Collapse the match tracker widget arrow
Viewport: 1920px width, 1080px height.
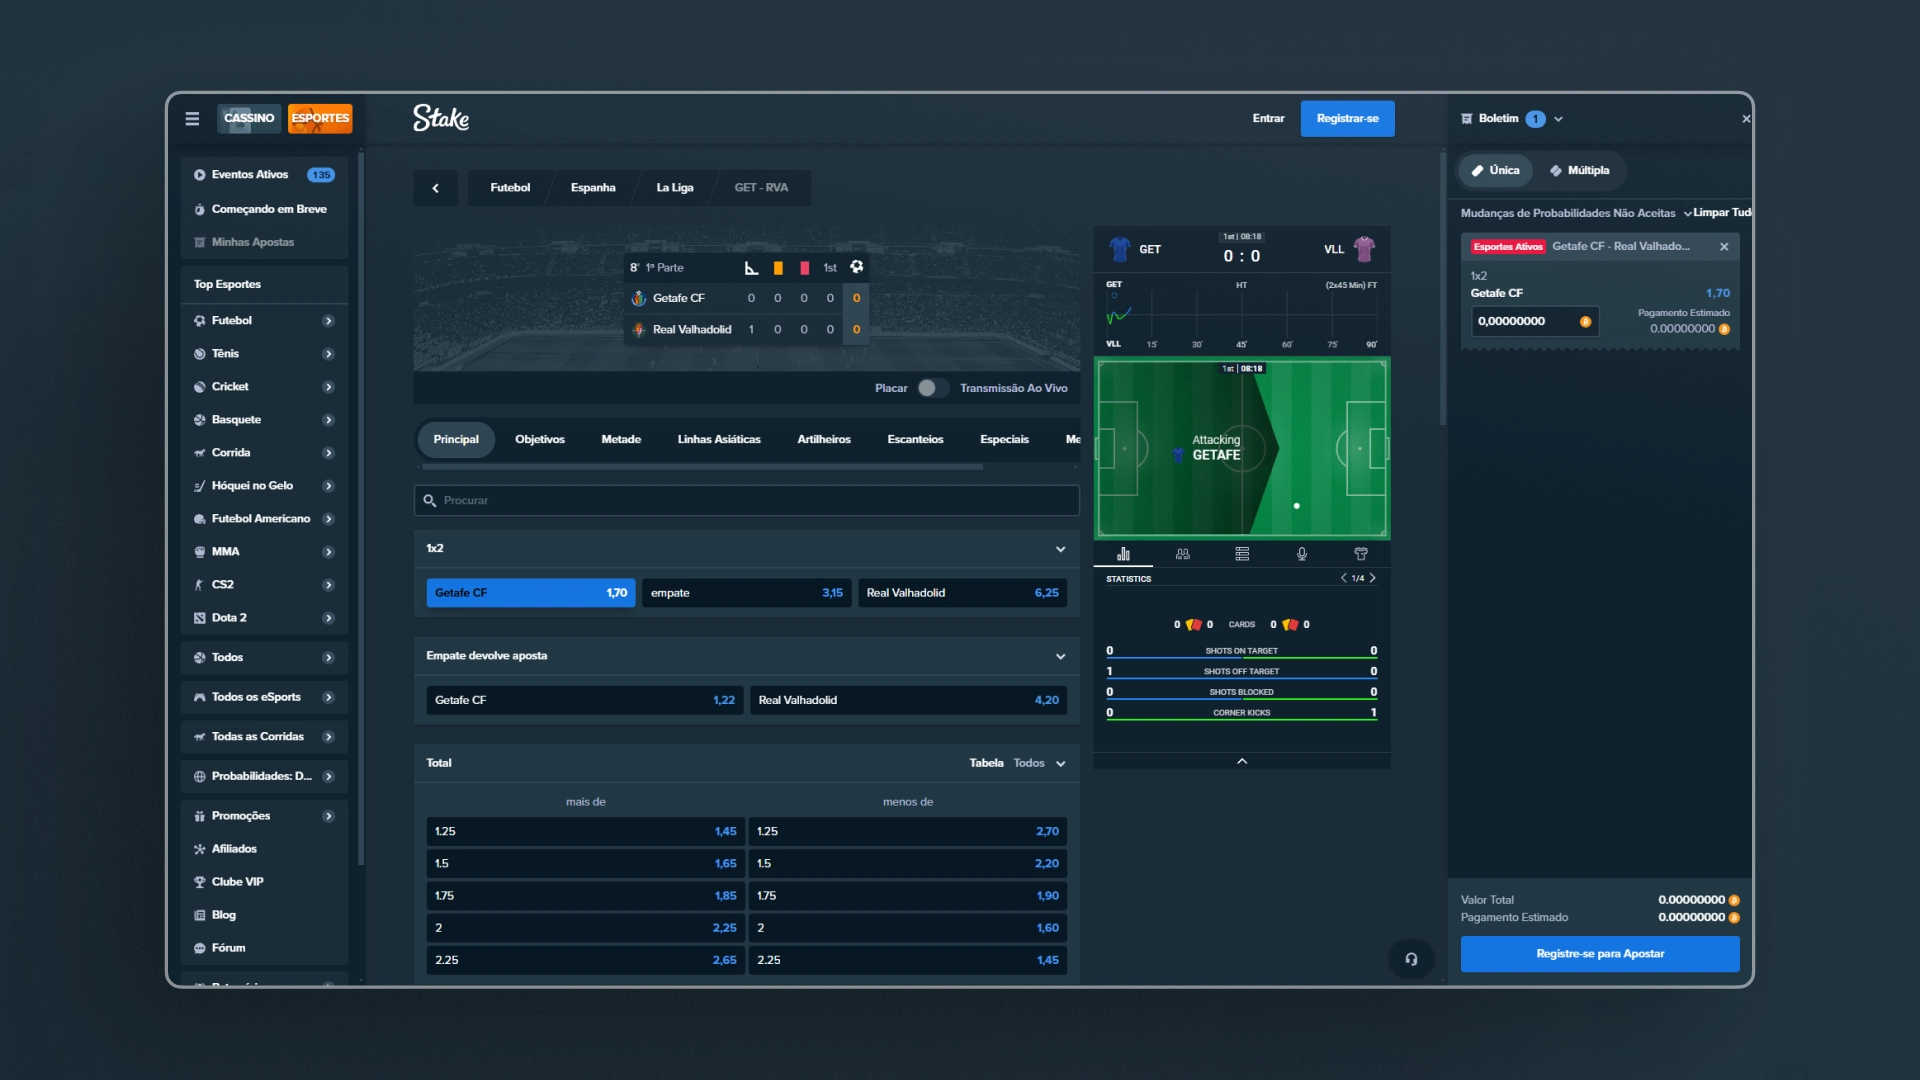point(1242,762)
